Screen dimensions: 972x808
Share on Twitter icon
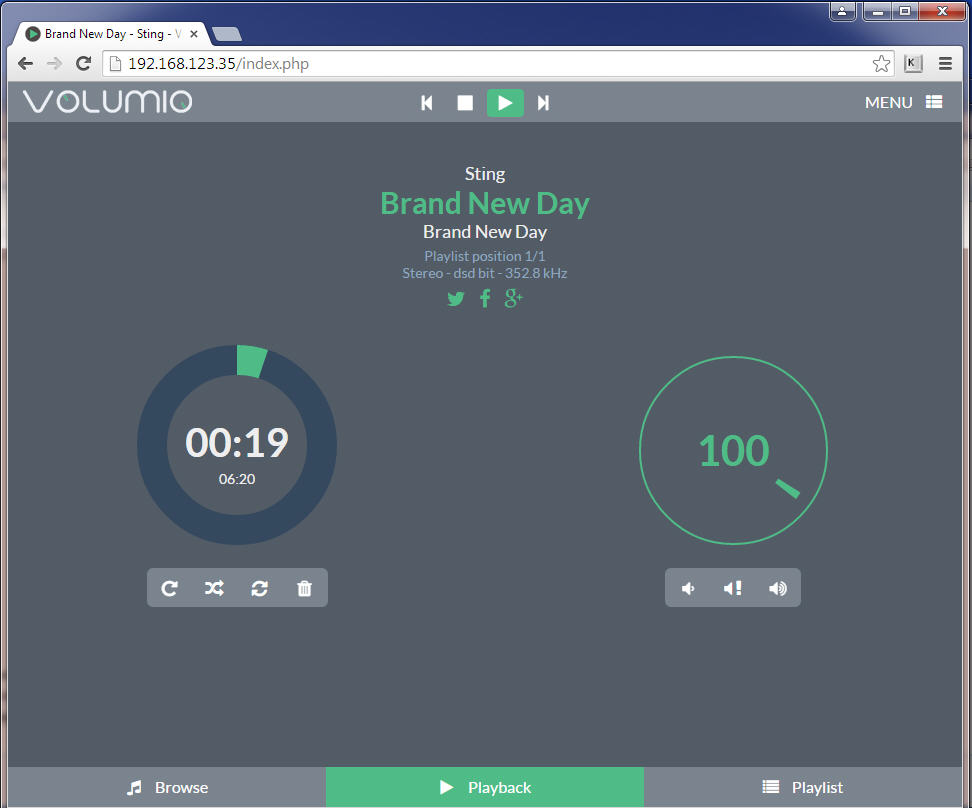click(456, 299)
